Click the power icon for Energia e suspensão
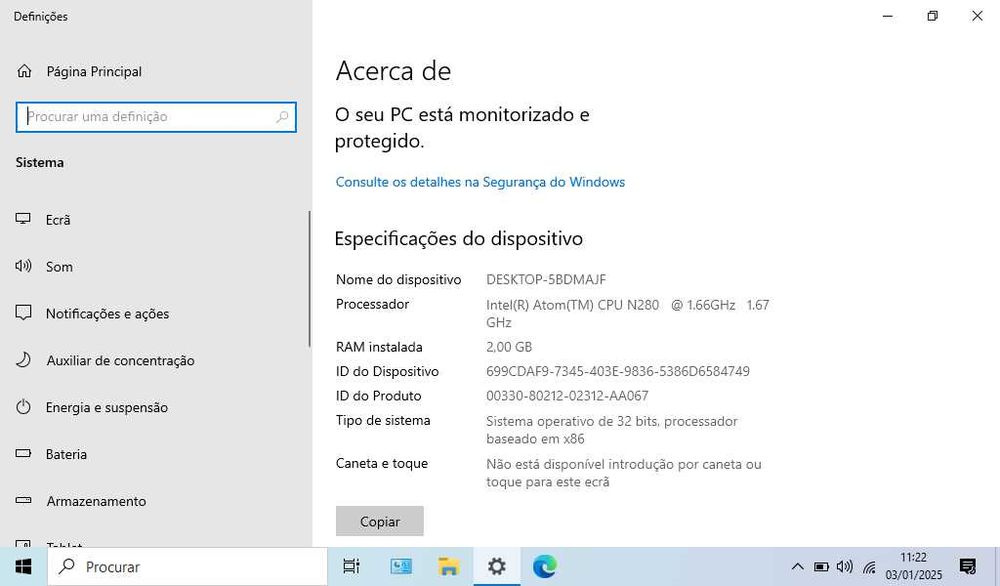This screenshot has width=1000, height=586. coord(23,407)
